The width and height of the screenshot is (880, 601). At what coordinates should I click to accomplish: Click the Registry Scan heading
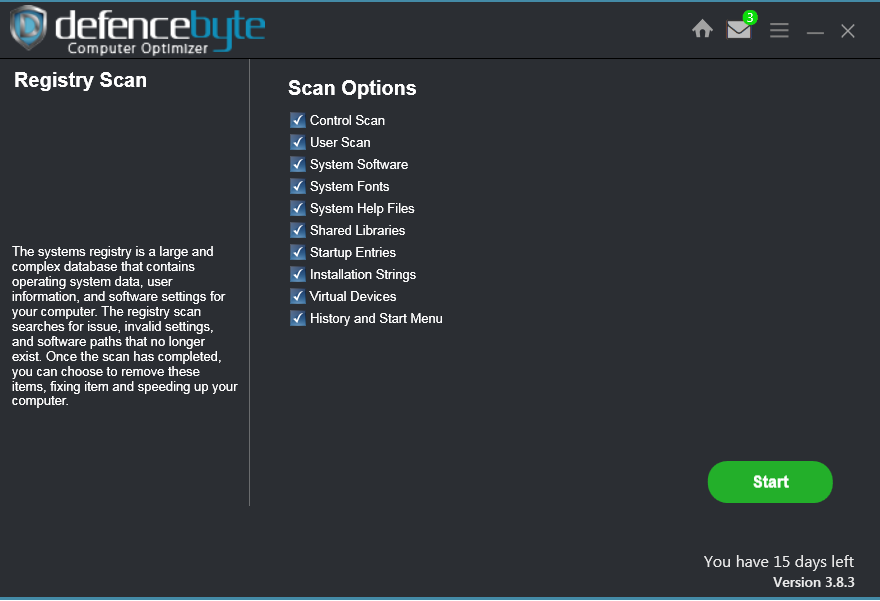click(80, 80)
